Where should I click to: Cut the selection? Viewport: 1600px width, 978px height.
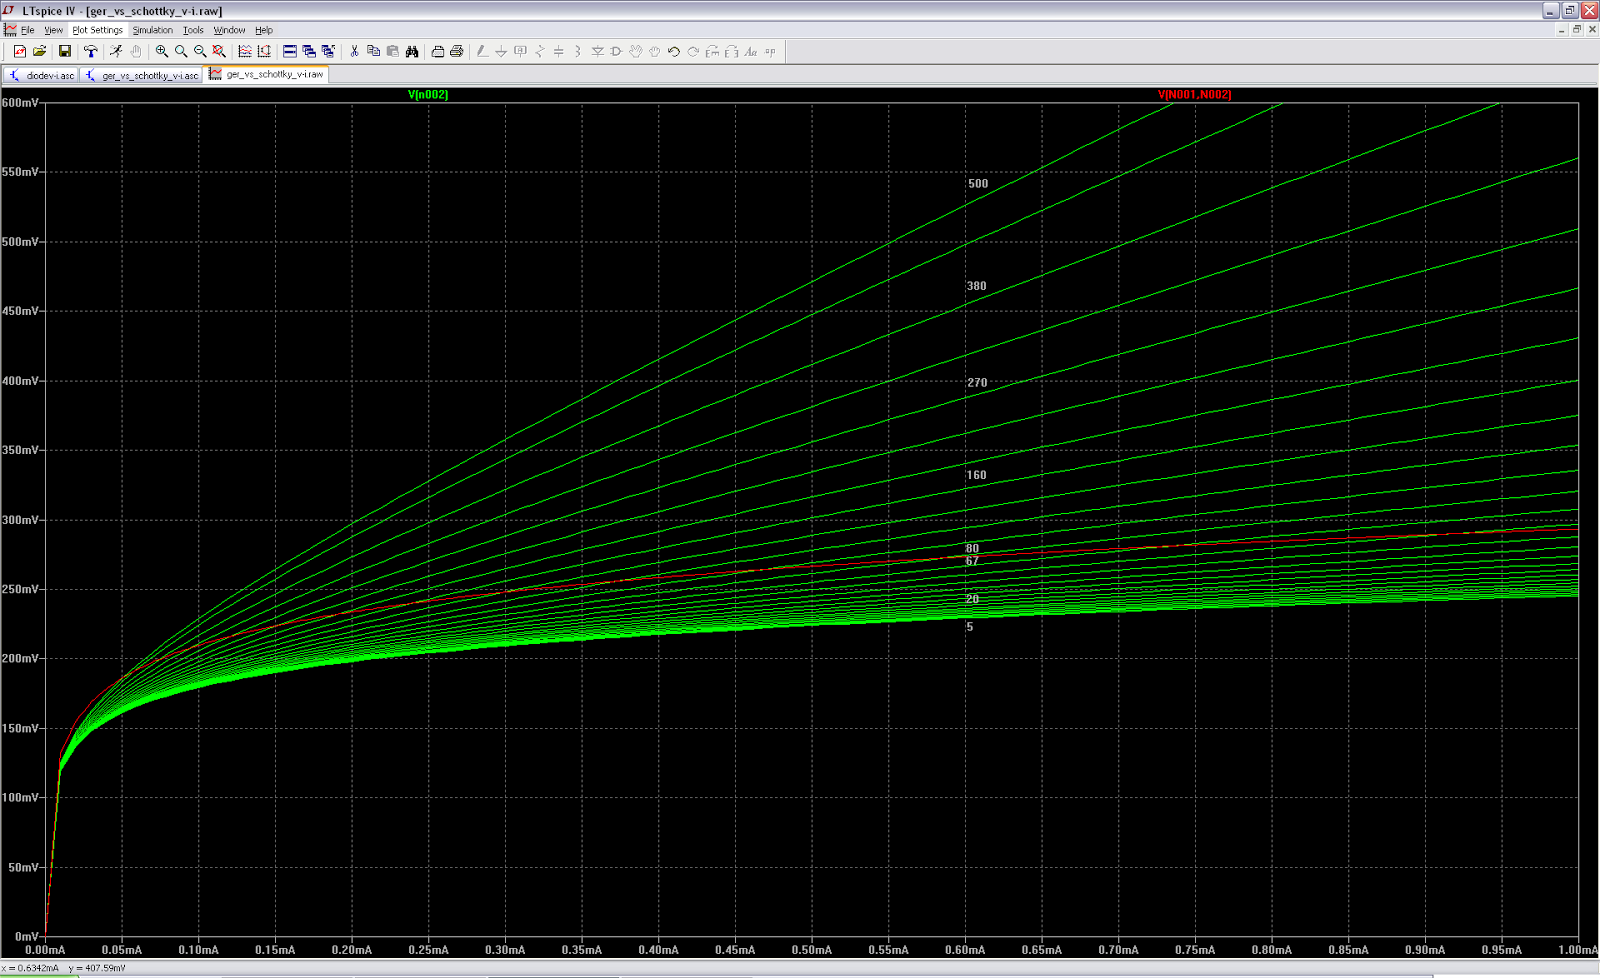[x=354, y=51]
